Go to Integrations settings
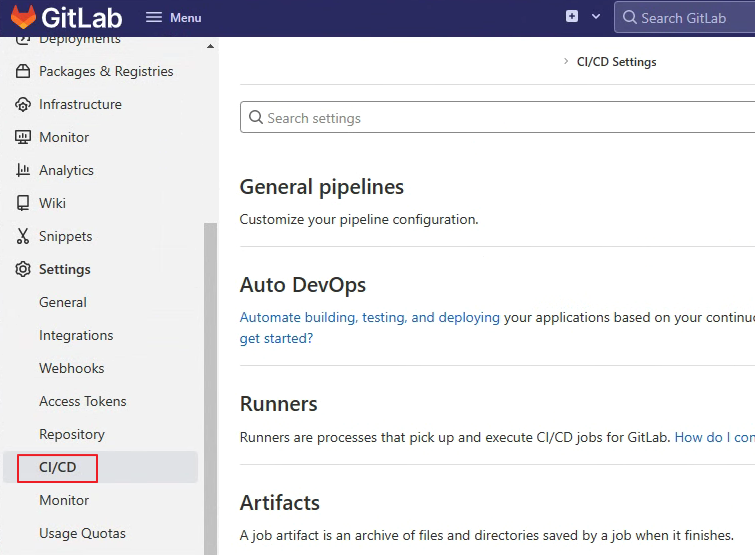The image size is (755, 555). tap(76, 336)
